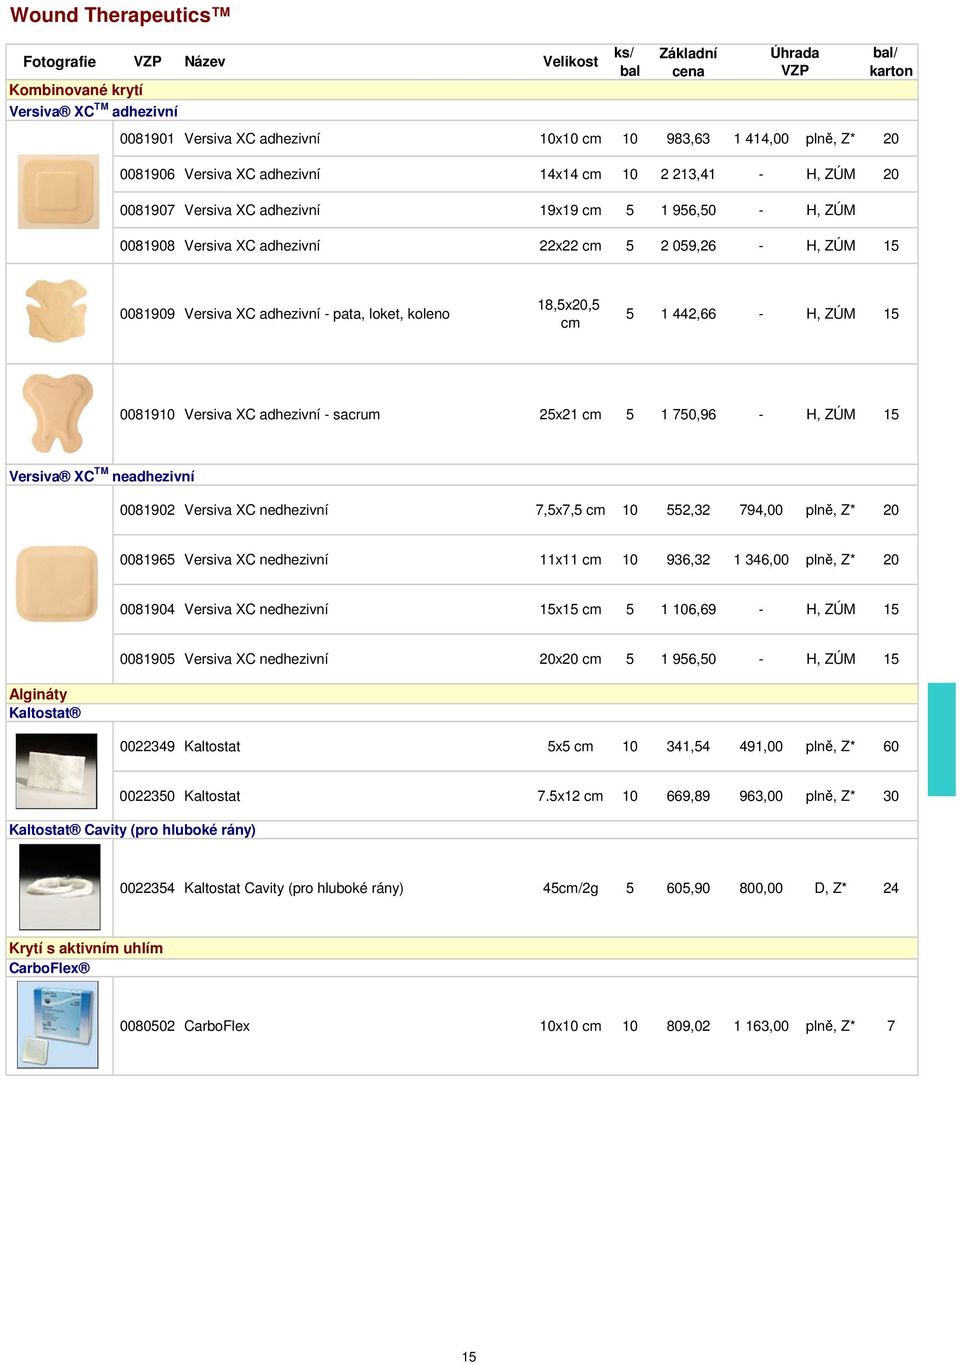960x1364 pixels.
Task: Click the 'Kaltostat®' subsection heading
Action: tap(45, 713)
